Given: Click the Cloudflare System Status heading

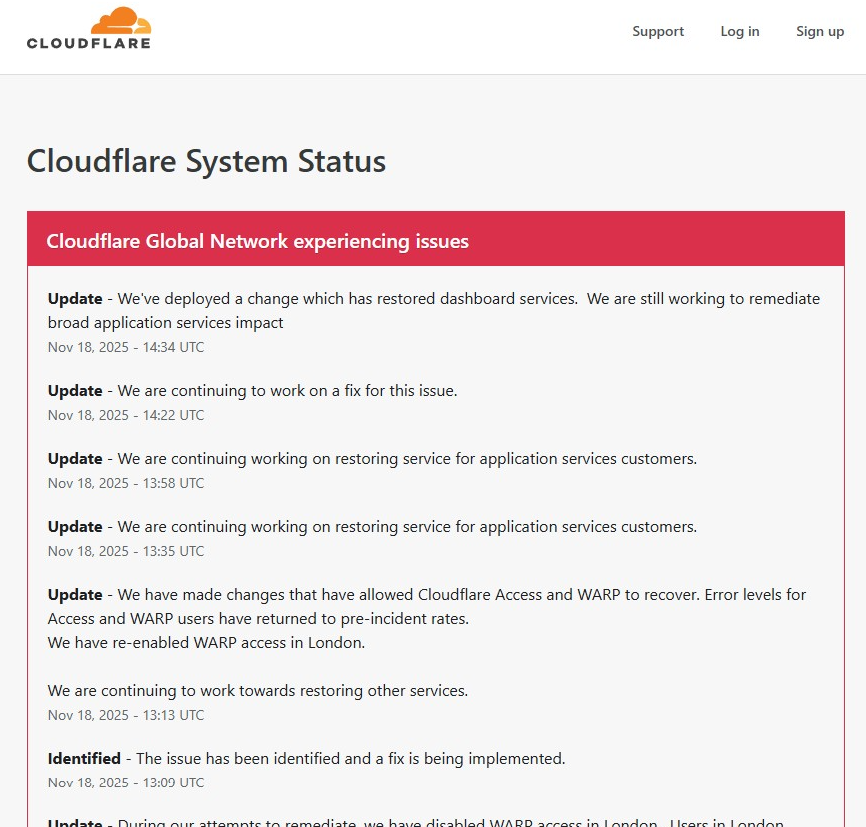Looking at the screenshot, I should tap(206, 161).
